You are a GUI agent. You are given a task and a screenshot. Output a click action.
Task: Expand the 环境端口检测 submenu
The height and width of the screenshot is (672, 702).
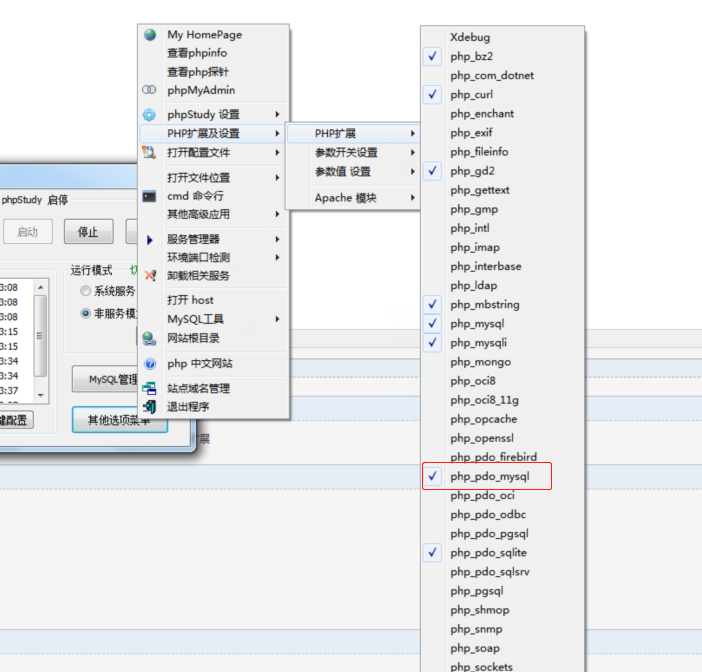click(278, 257)
